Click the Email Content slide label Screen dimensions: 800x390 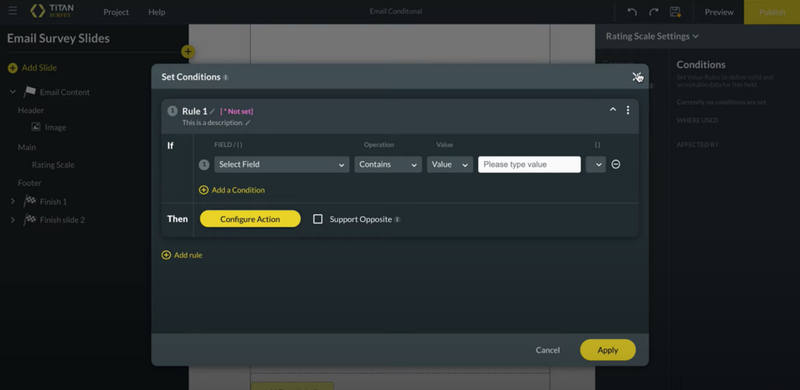tap(65, 92)
